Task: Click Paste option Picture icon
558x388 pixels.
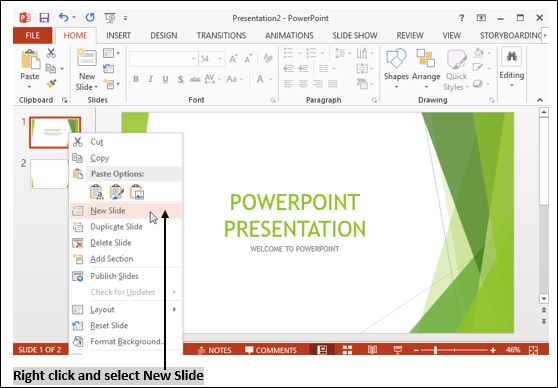Action: click(x=137, y=192)
